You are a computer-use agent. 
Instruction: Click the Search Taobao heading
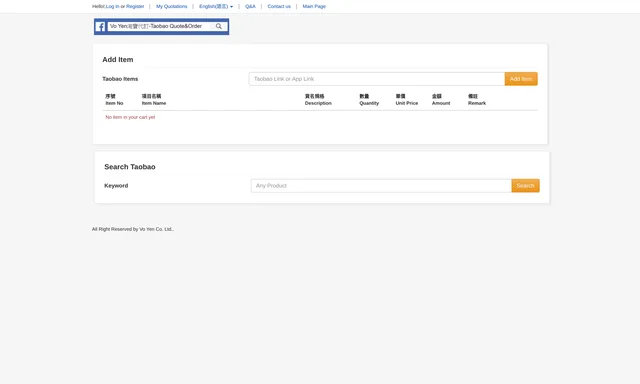point(130,167)
